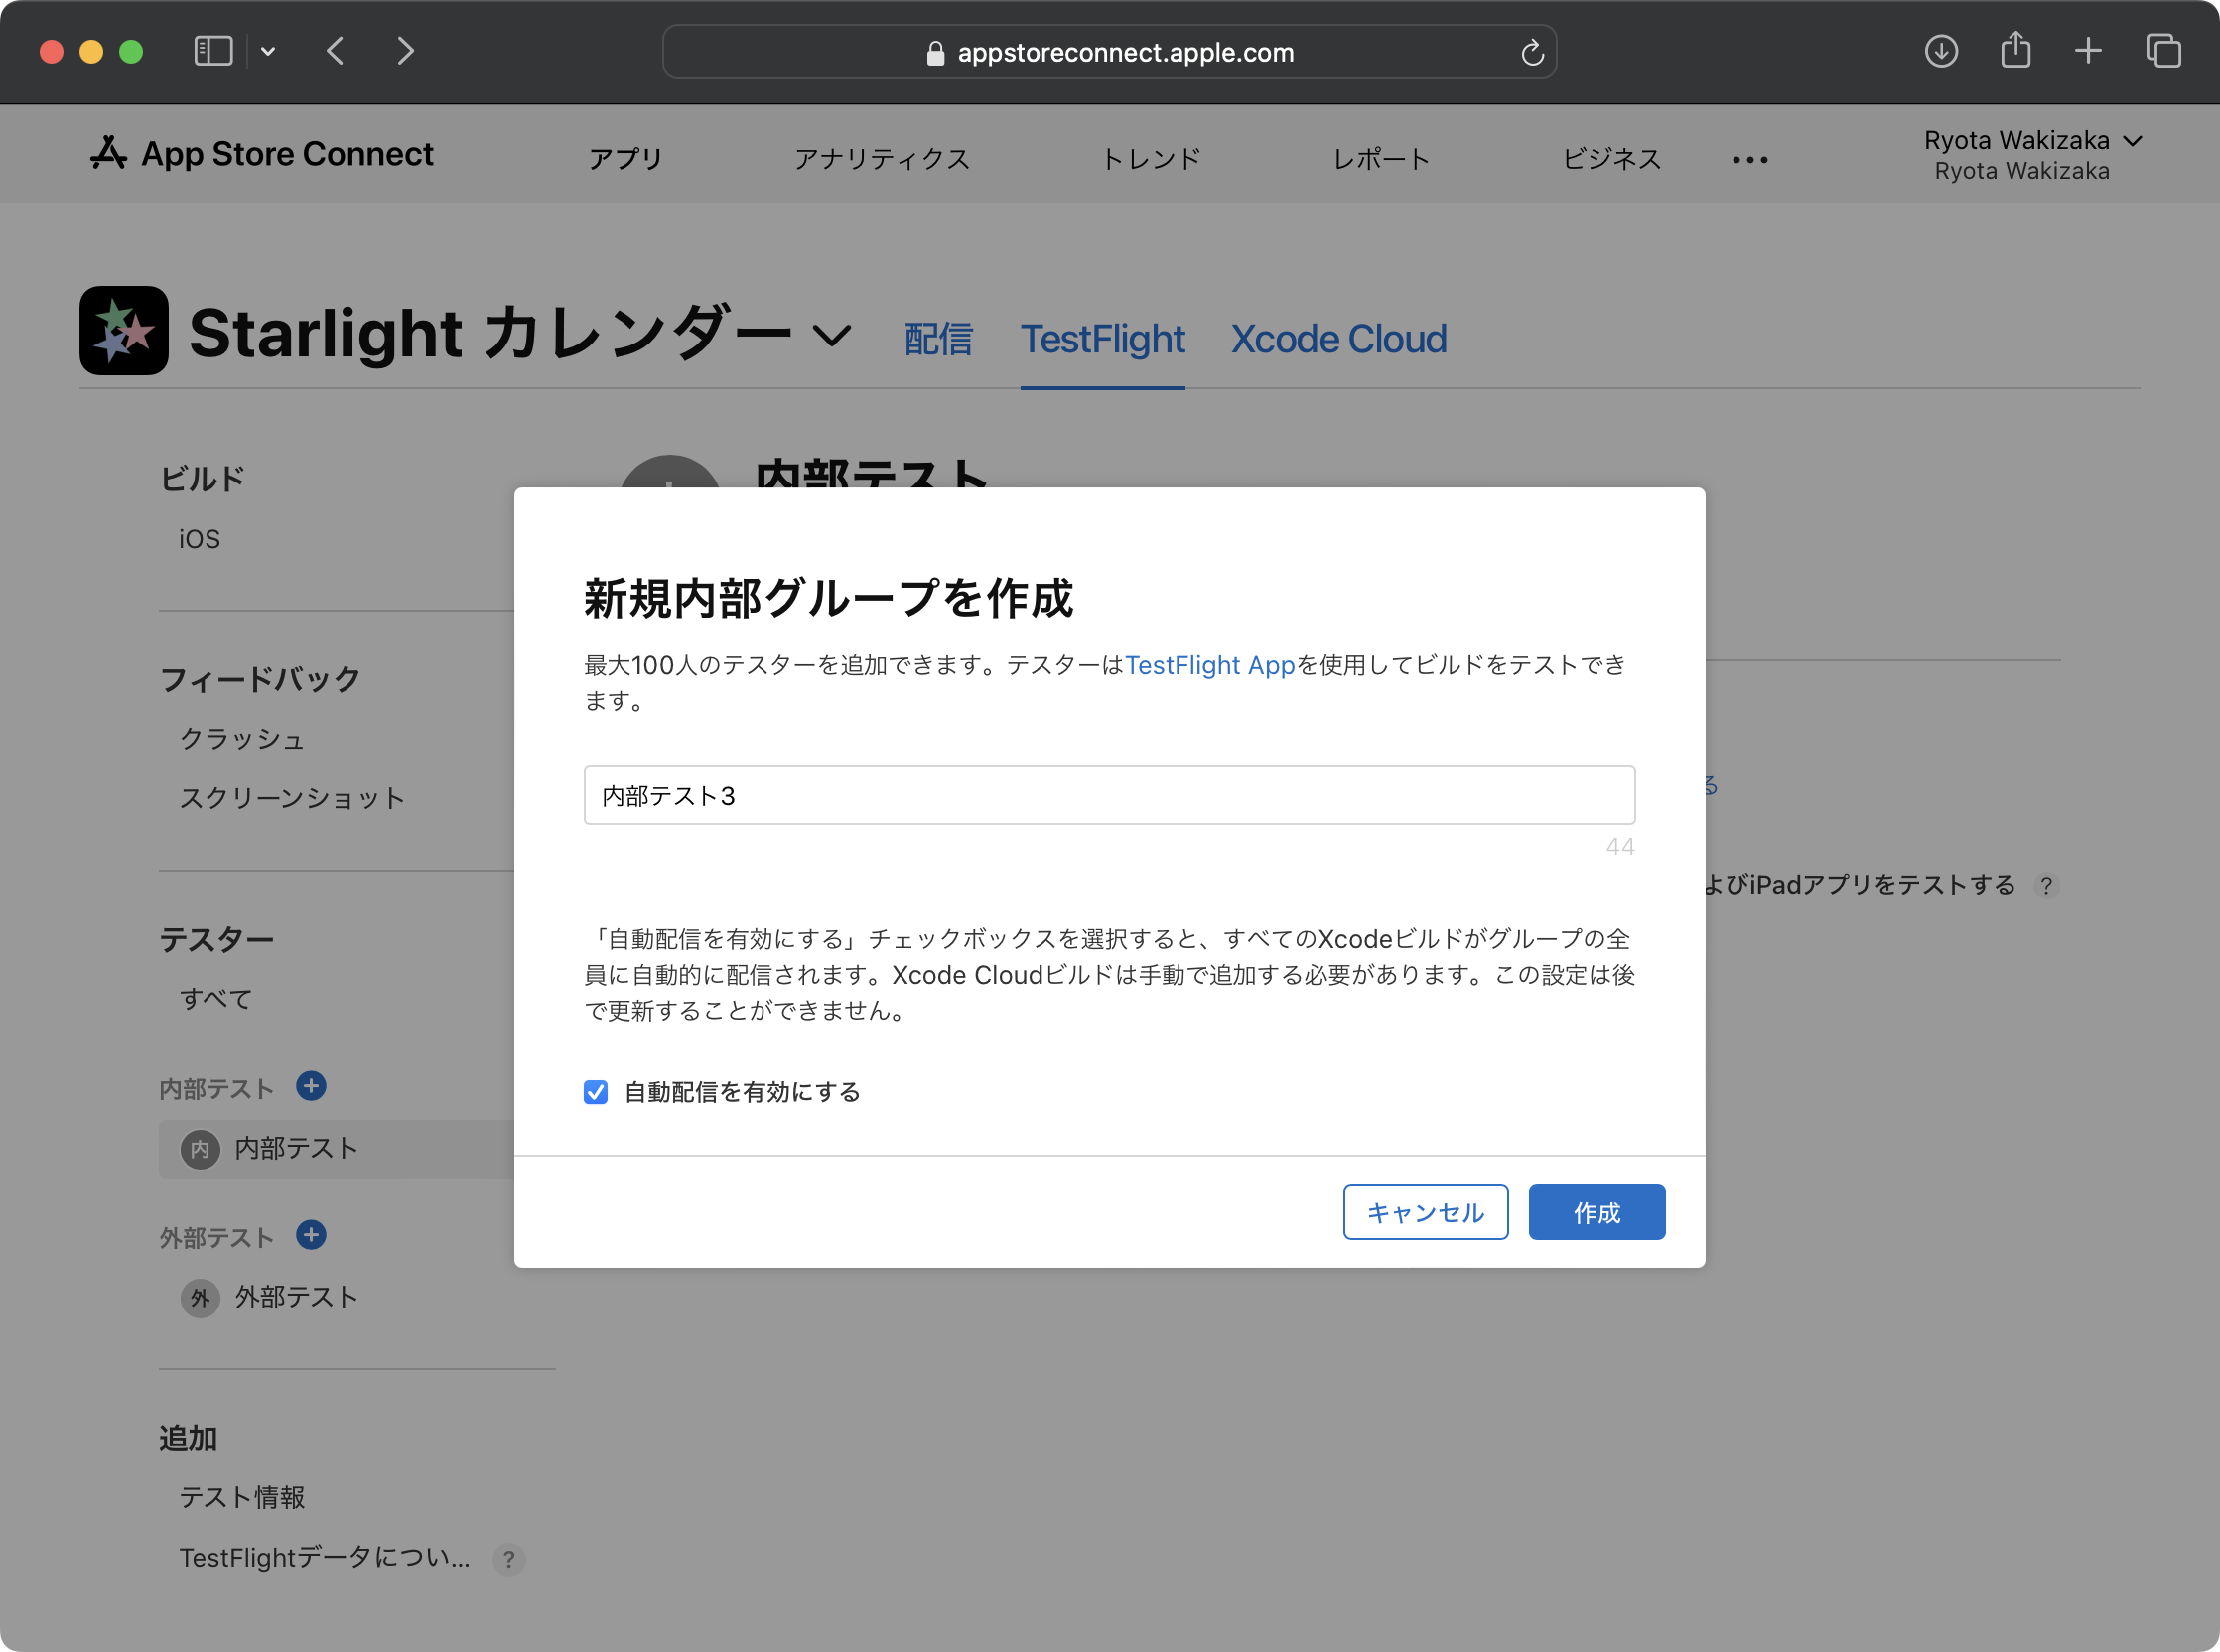Uncheck 自動配信を有効にする checkbox
Viewport: 2220px width, 1652px height.
pyautogui.click(x=596, y=1092)
